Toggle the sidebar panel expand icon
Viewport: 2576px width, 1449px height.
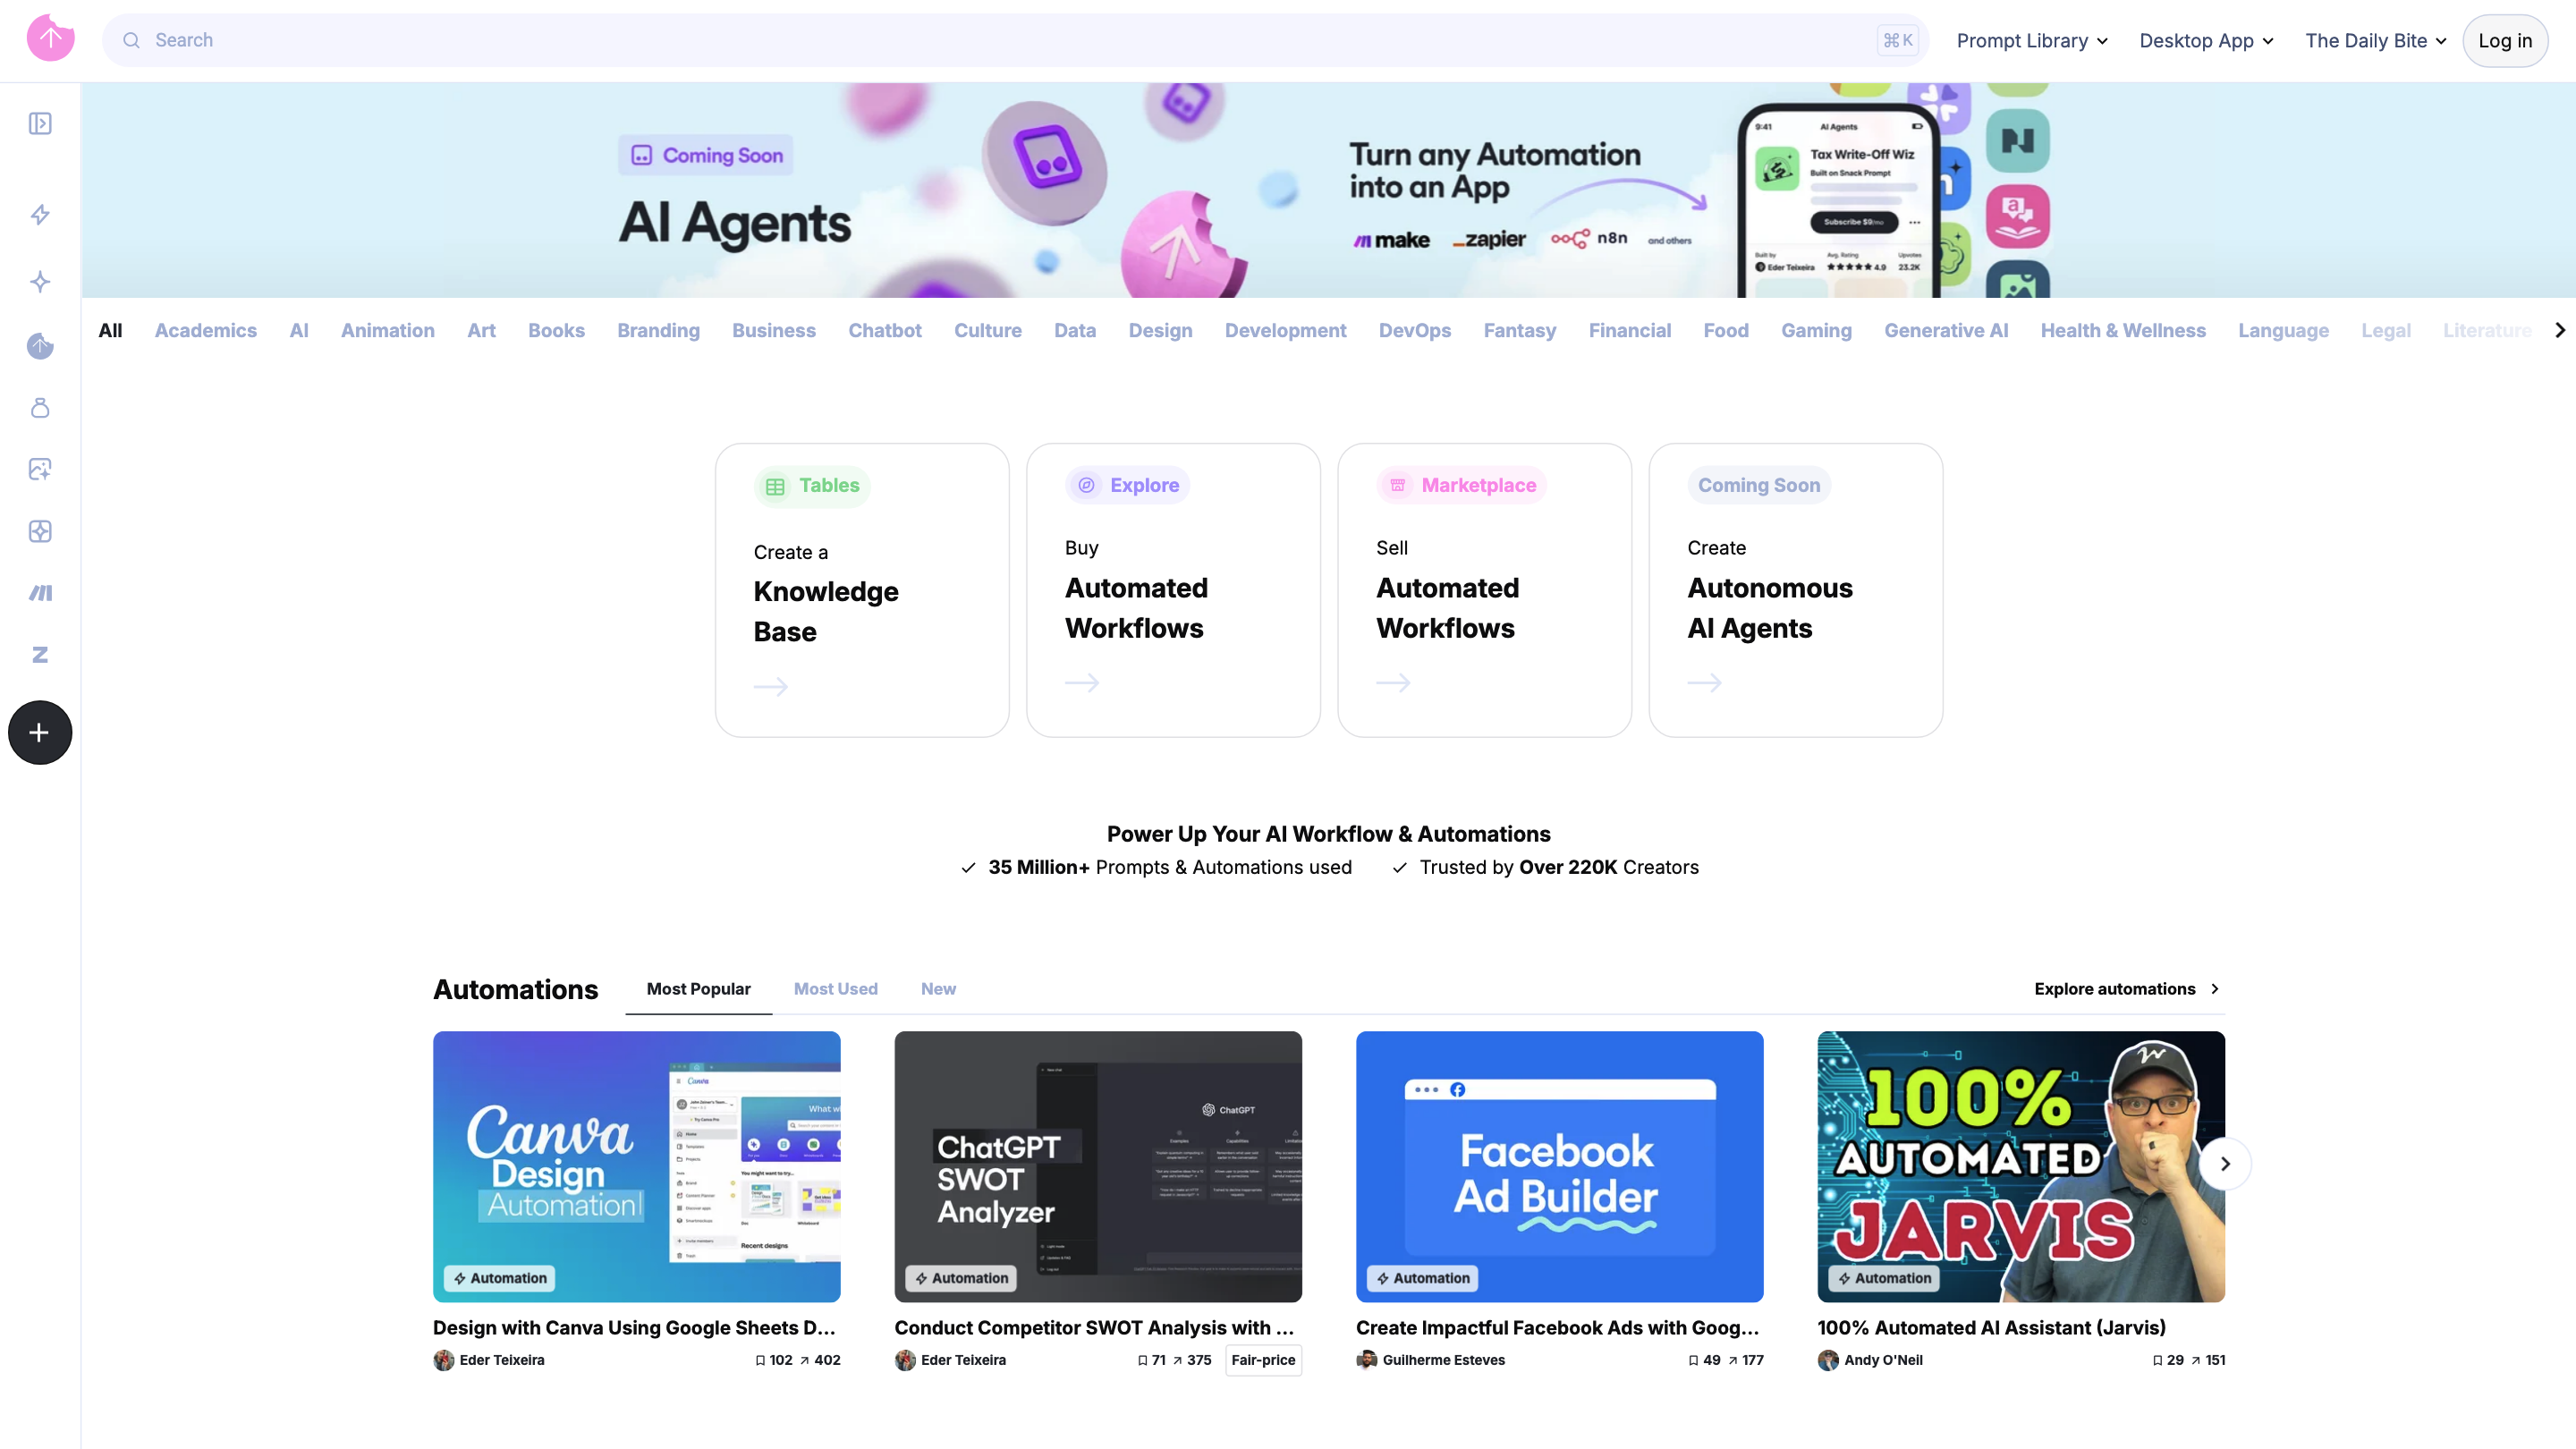point(40,123)
